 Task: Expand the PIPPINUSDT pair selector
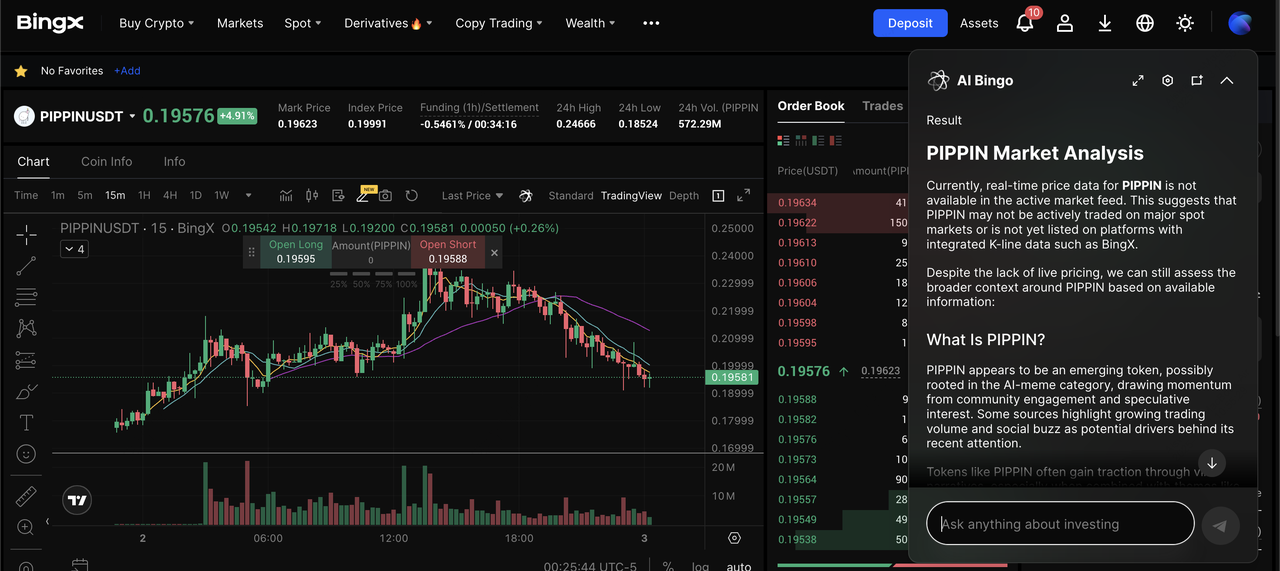[x=132, y=117]
